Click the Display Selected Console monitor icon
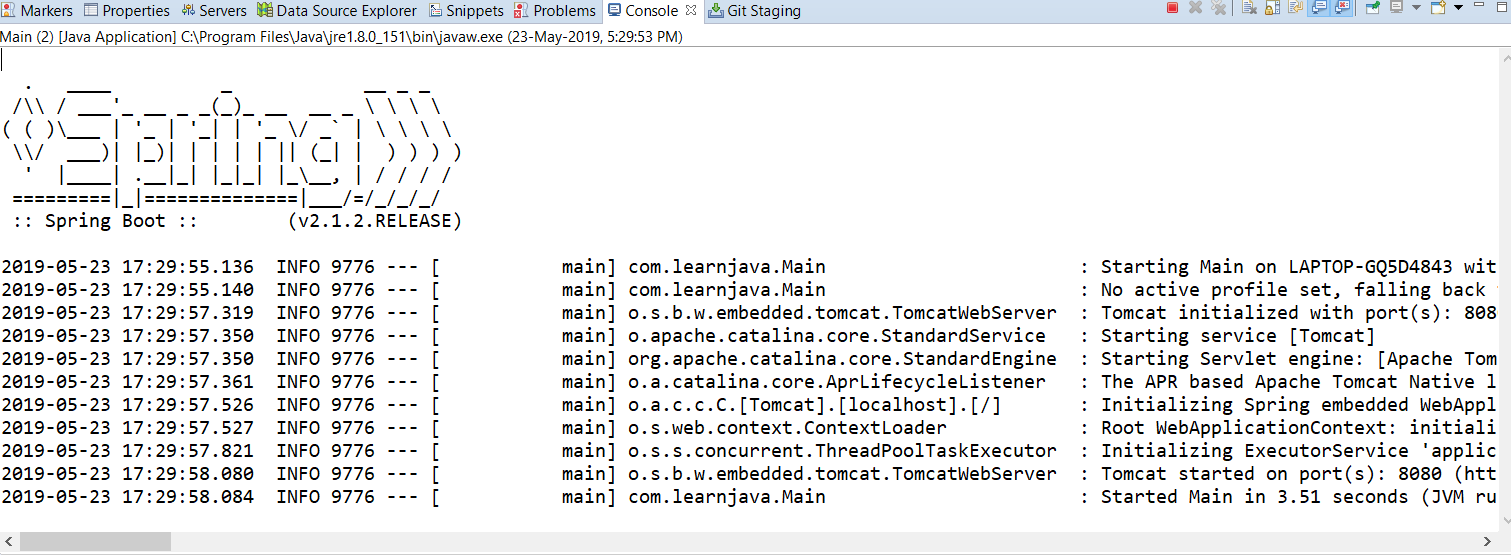Screen dimensions: 1511x555 [x=1397, y=8]
